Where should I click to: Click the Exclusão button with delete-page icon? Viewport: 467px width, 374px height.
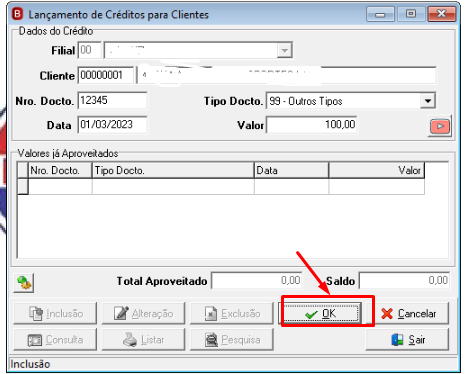pyautogui.click(x=232, y=313)
